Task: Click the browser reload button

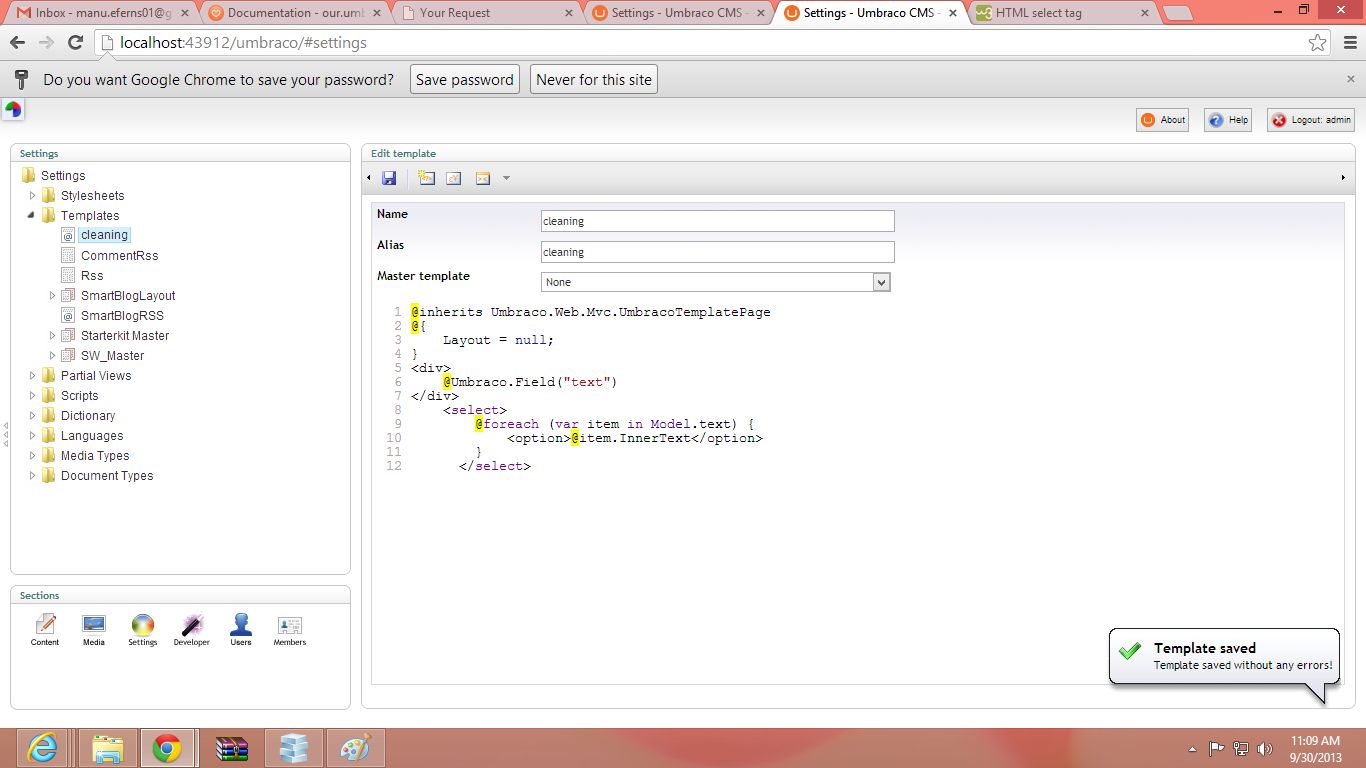Action: coord(75,43)
